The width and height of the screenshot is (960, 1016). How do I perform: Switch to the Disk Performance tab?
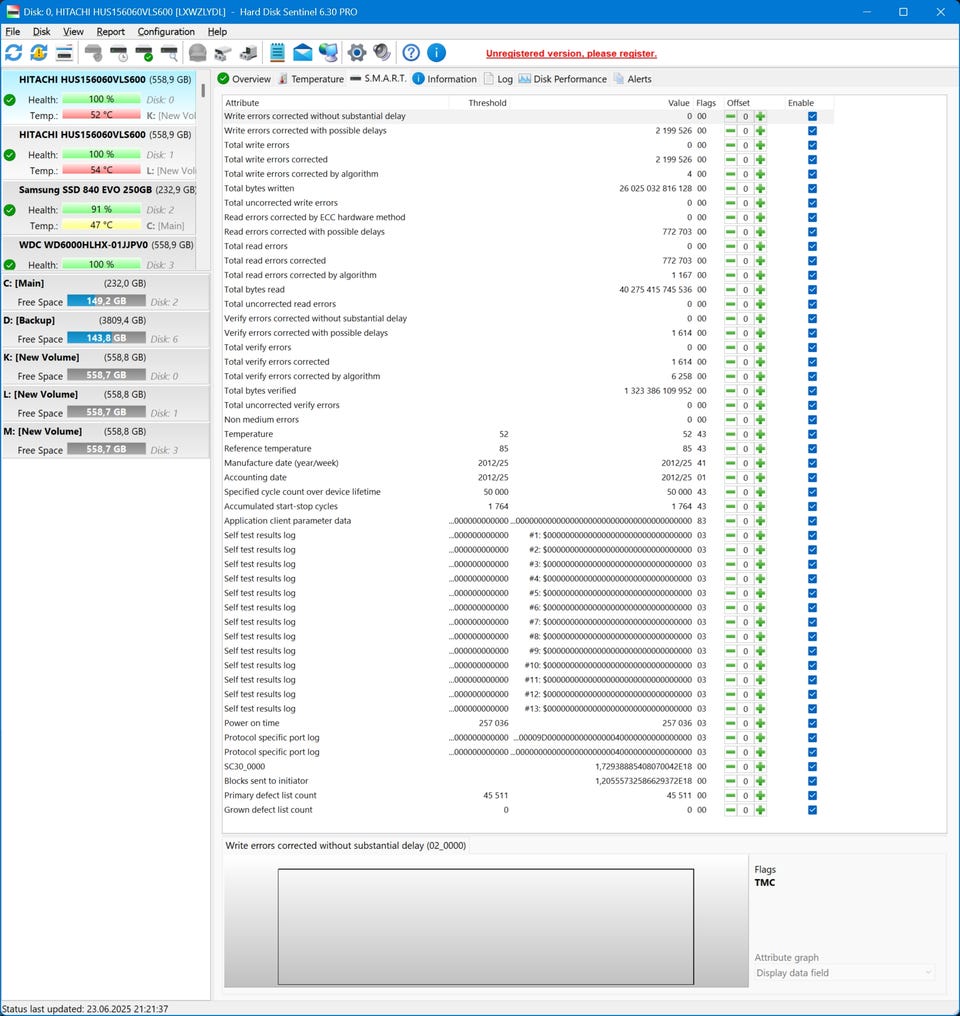[x=562, y=79]
